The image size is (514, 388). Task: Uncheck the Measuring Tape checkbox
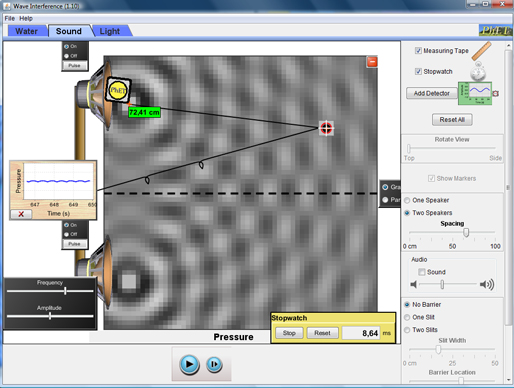click(x=418, y=51)
